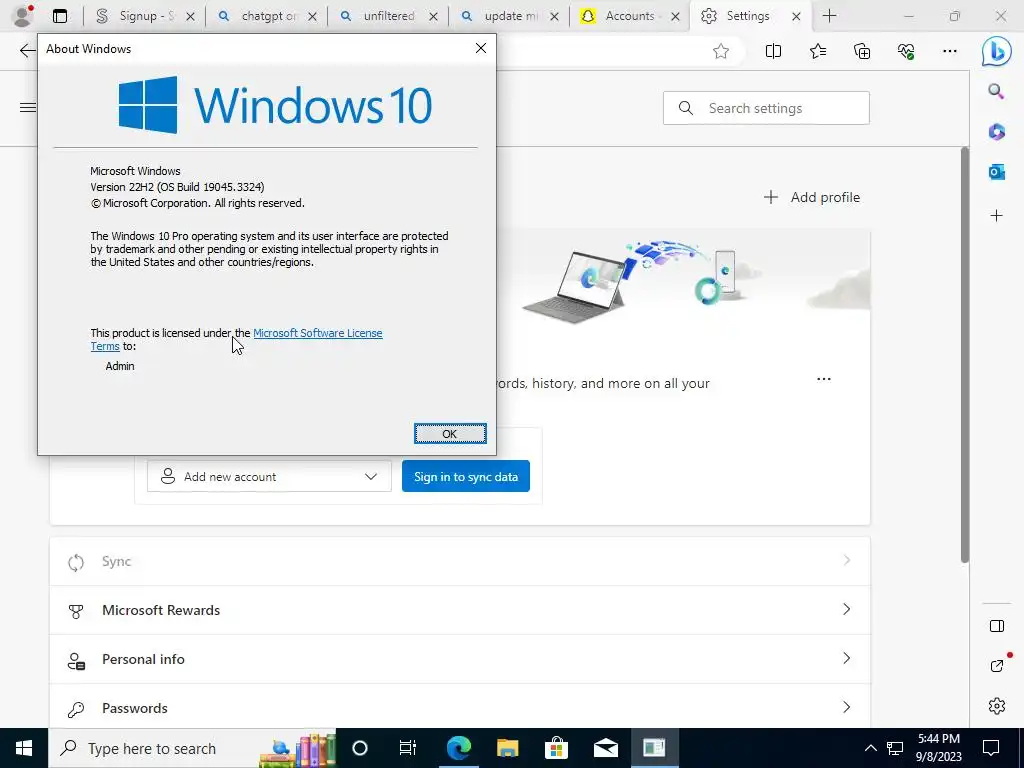Close the Signup tab
The image size is (1024, 768).
(190, 17)
